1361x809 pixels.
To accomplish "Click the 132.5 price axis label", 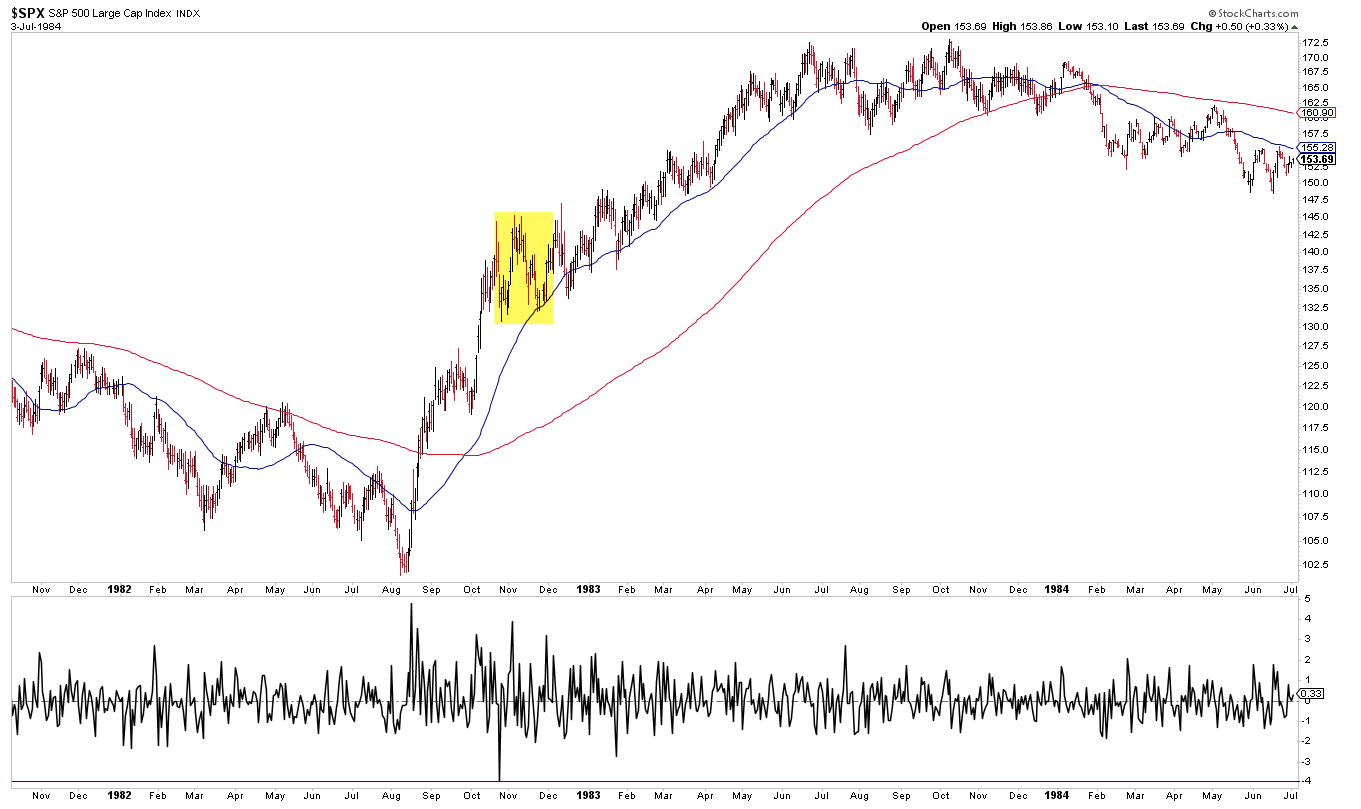I will click(x=1317, y=308).
